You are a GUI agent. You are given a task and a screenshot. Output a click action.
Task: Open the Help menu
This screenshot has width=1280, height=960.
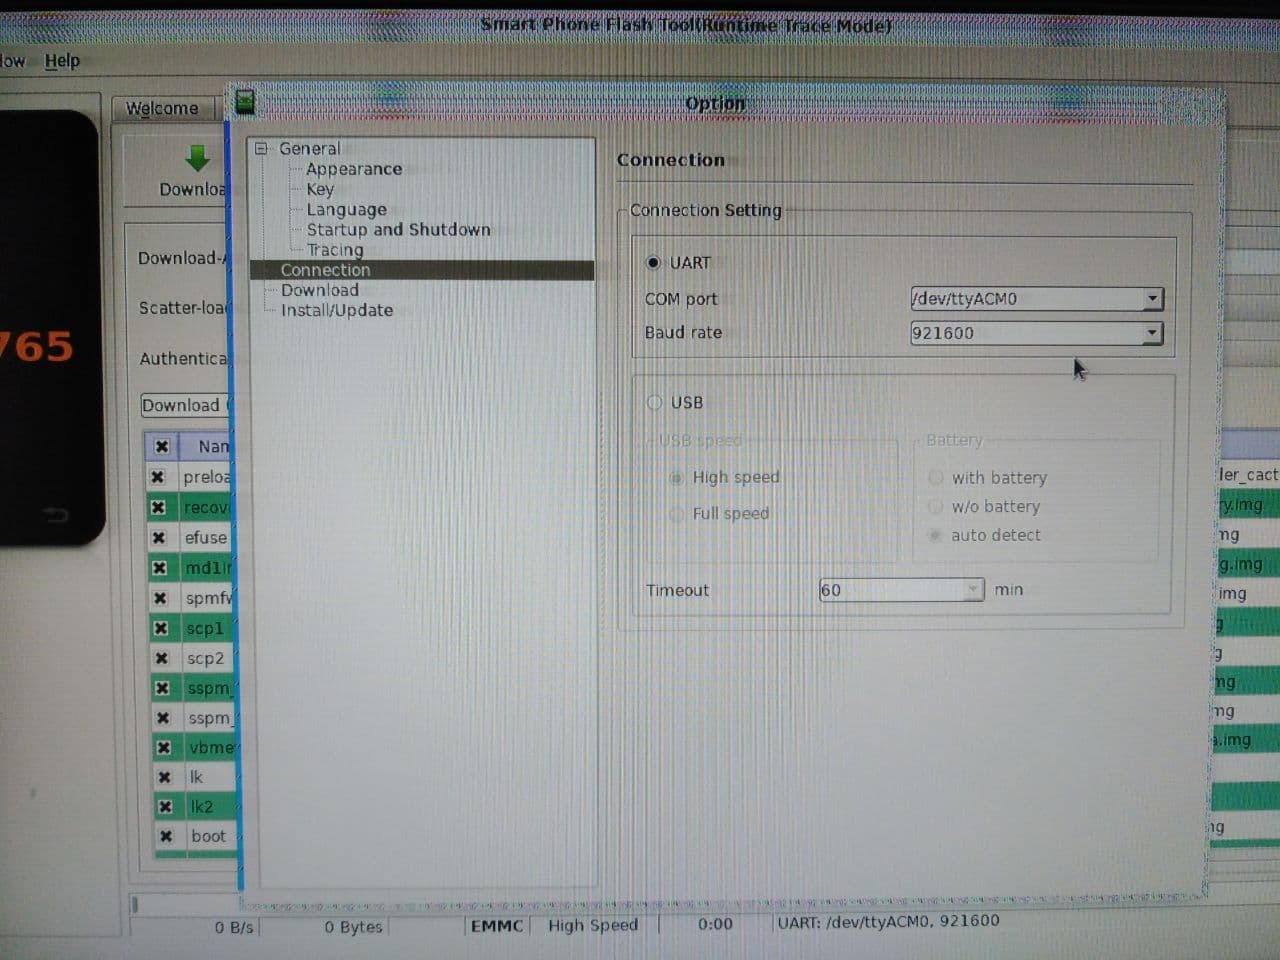(x=62, y=60)
